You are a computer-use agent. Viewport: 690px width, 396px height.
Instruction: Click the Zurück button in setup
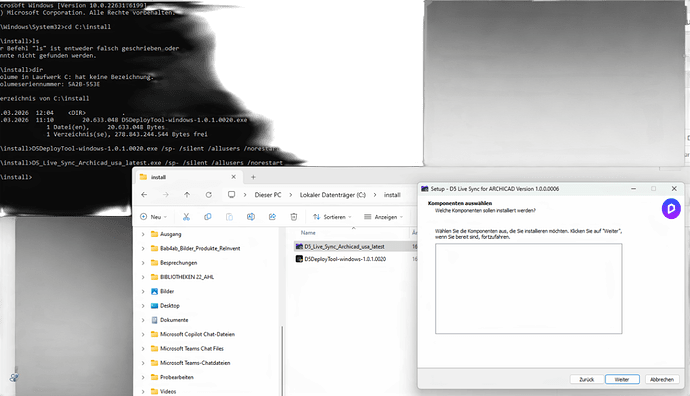pyautogui.click(x=587, y=379)
